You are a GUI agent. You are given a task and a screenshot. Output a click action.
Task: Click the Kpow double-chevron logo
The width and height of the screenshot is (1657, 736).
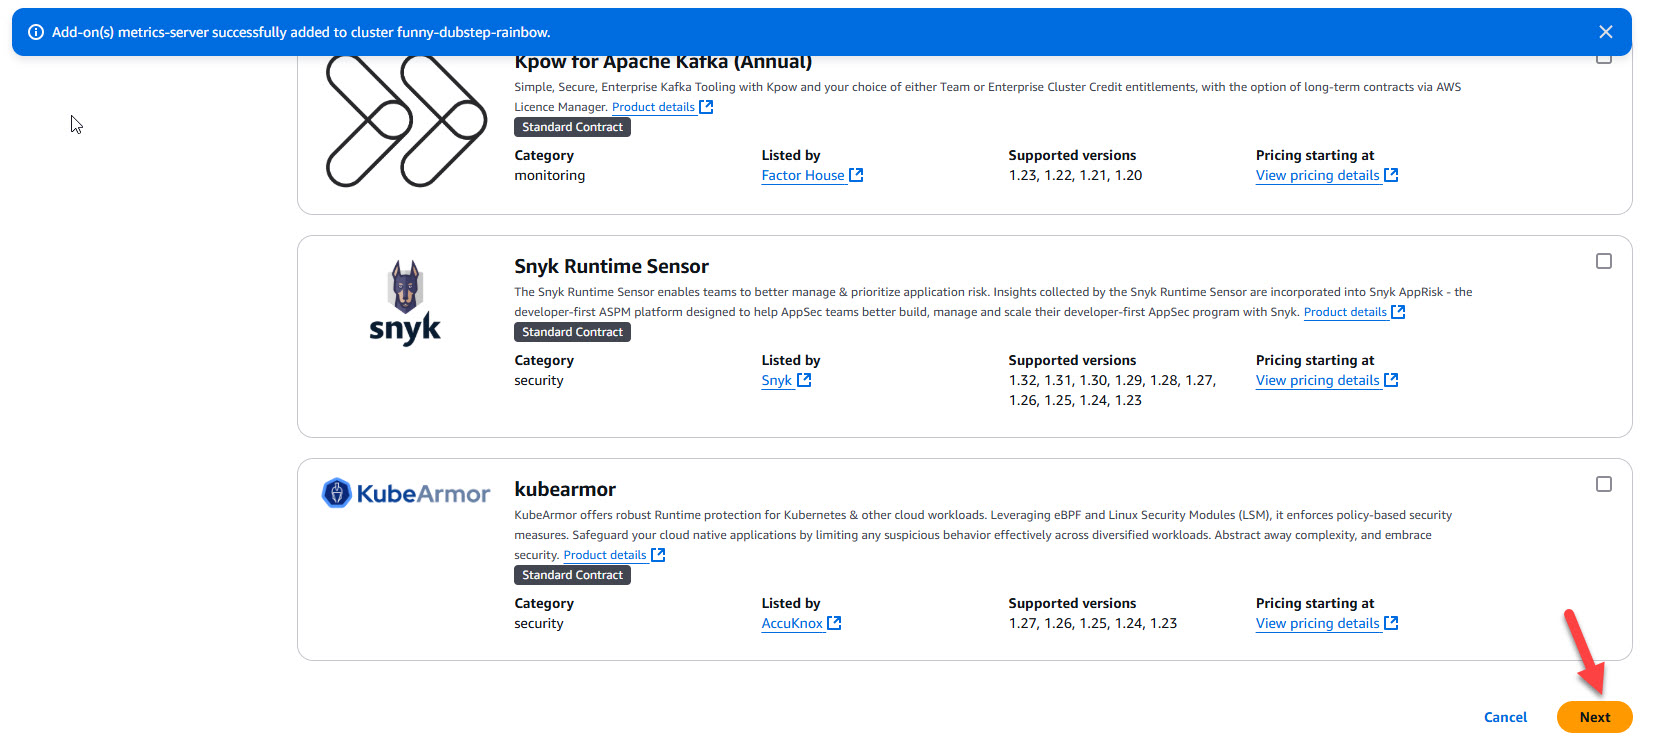[405, 121]
